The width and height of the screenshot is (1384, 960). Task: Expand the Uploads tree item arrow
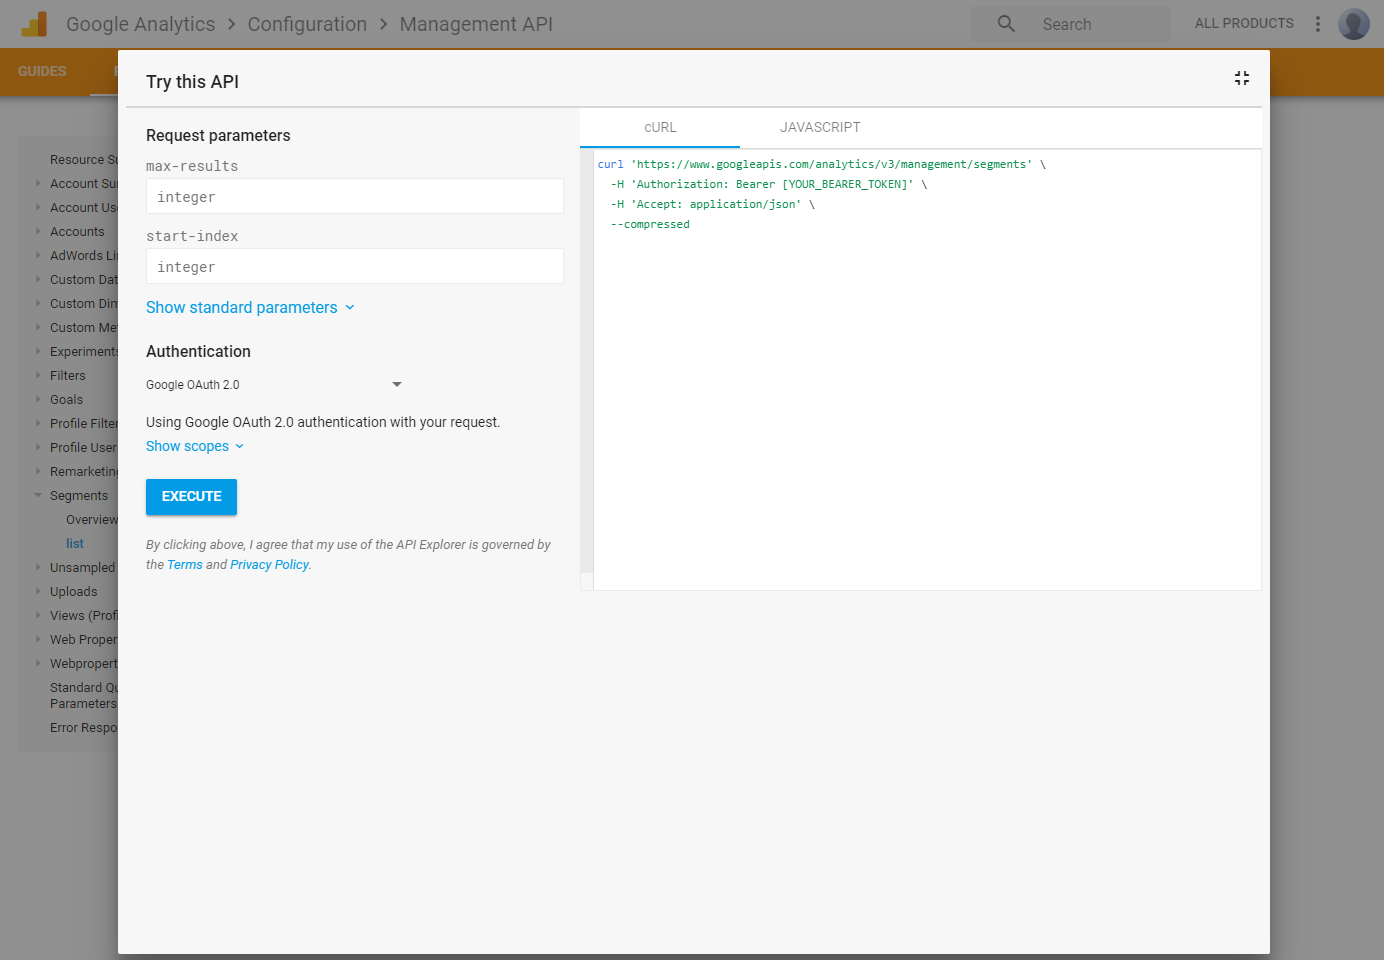(x=38, y=591)
